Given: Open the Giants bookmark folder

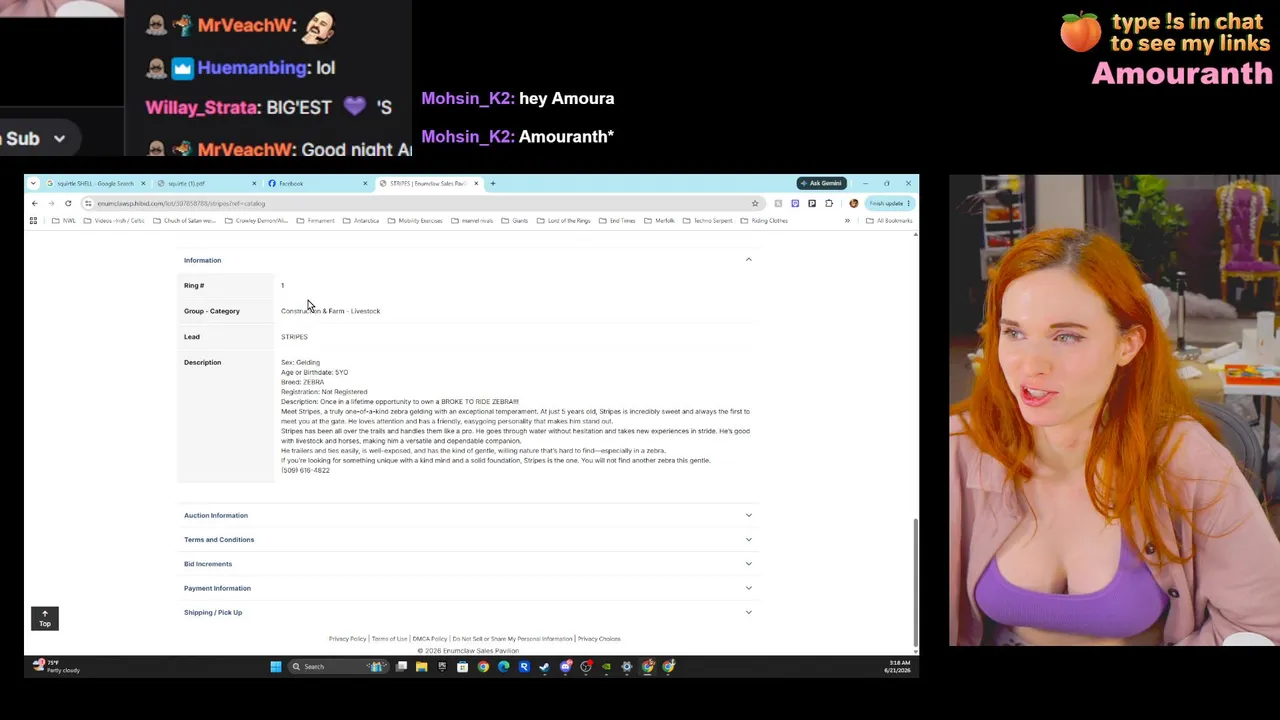Looking at the screenshot, I should [514, 221].
